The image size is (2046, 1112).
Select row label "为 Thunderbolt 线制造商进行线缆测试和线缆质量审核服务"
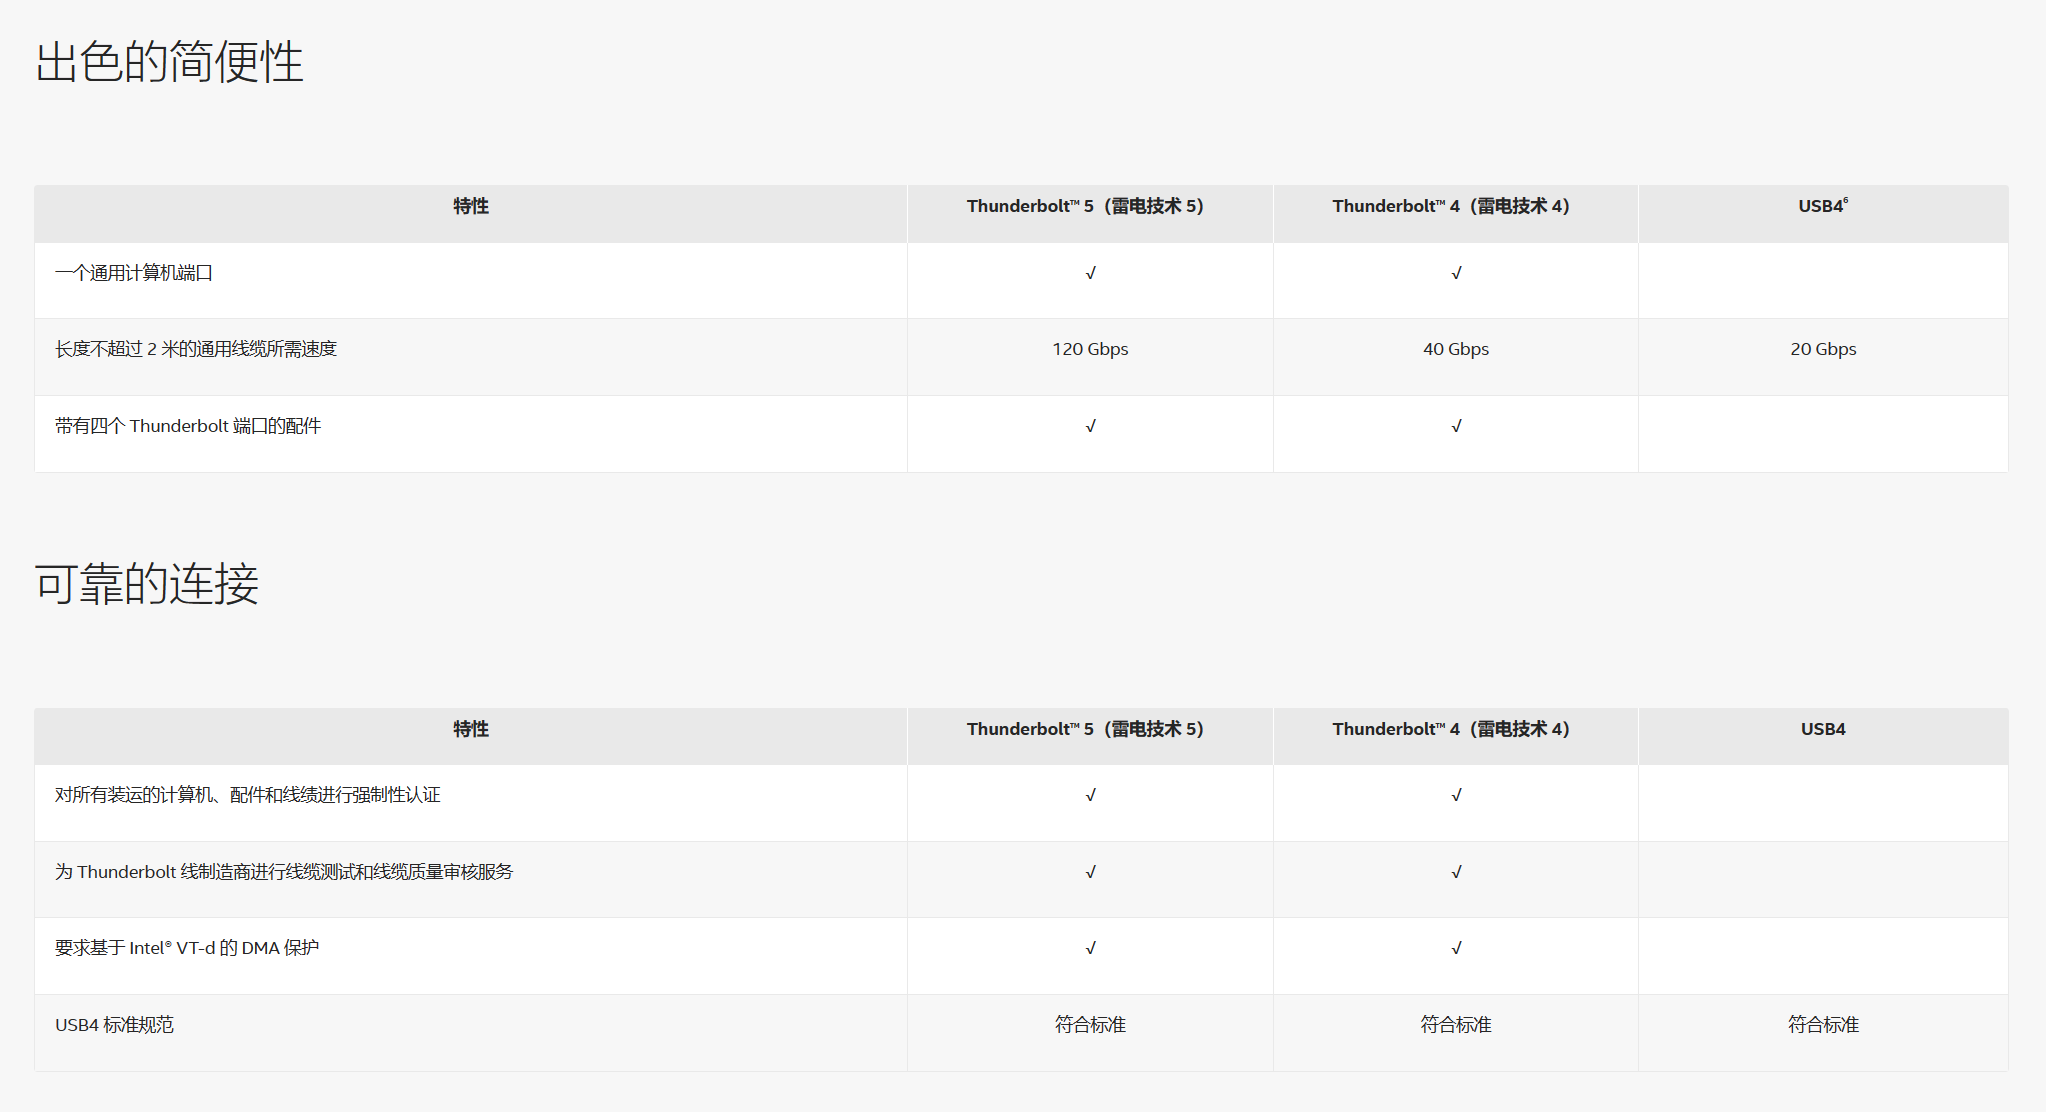pyautogui.click(x=284, y=872)
